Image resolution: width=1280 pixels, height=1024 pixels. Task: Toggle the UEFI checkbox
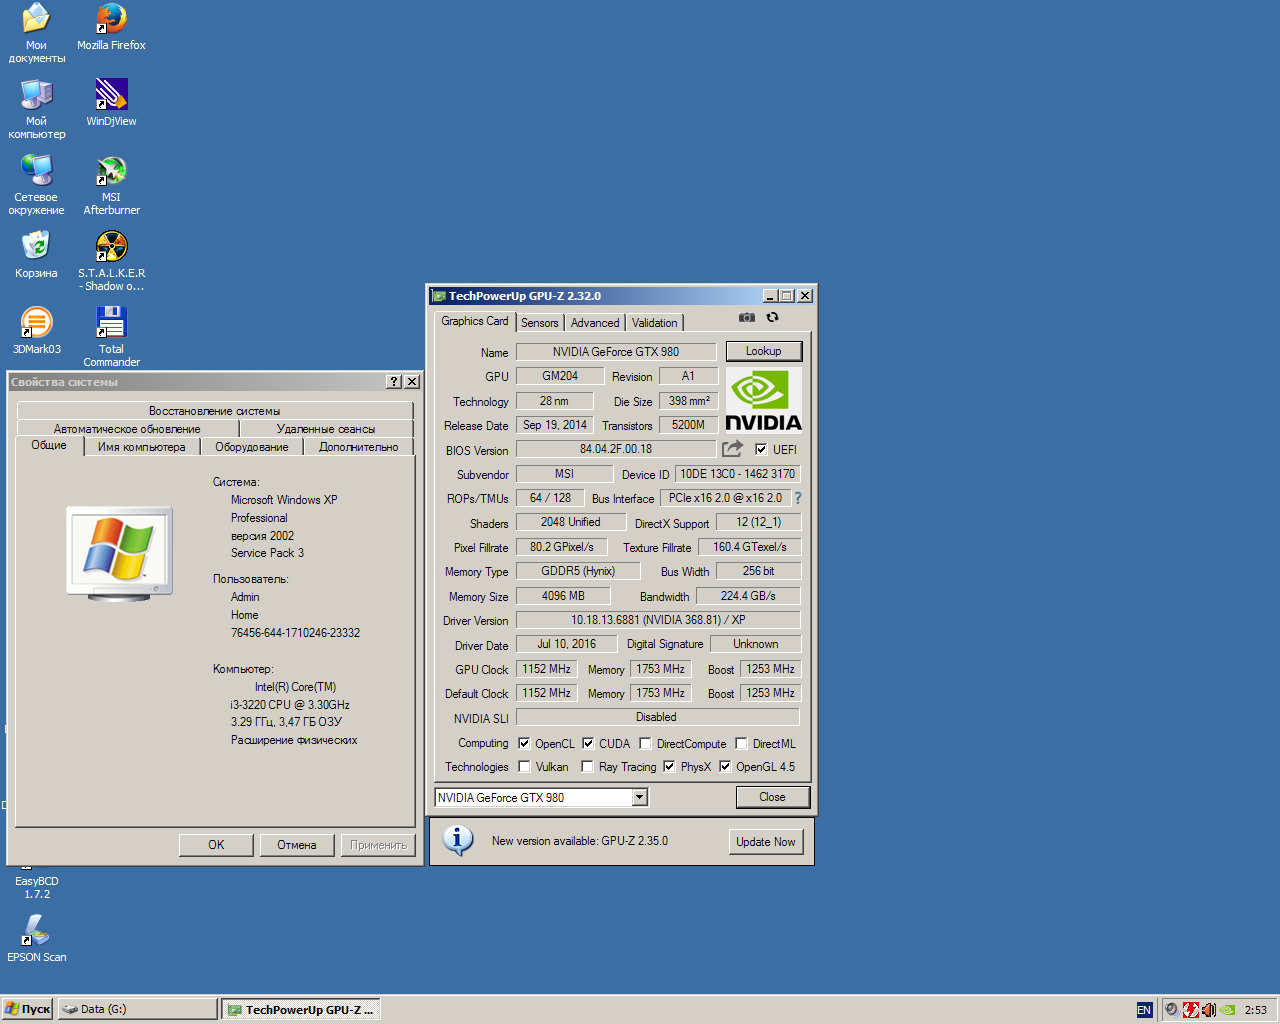pyautogui.click(x=761, y=449)
